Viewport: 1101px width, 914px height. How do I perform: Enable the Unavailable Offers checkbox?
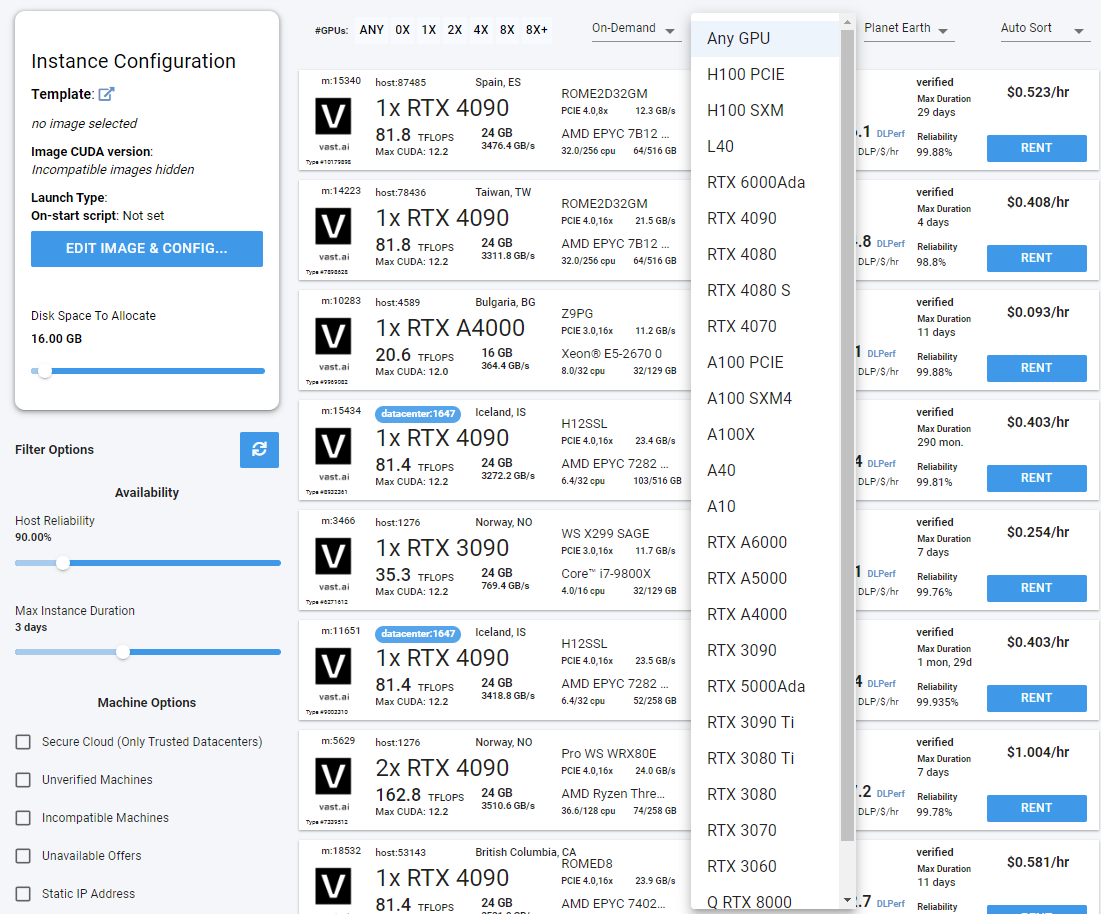click(x=23, y=856)
